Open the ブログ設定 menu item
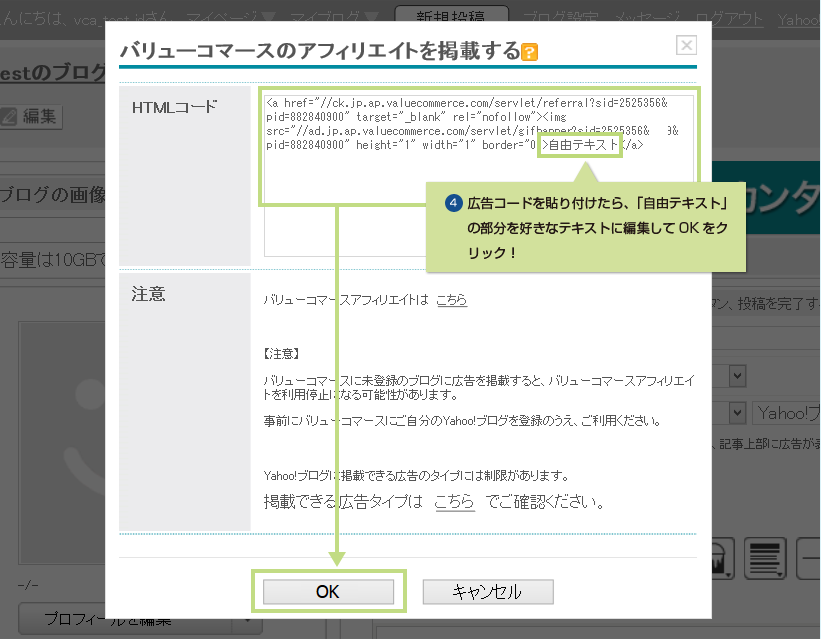Viewport: 821px width, 639px height. 560,19
